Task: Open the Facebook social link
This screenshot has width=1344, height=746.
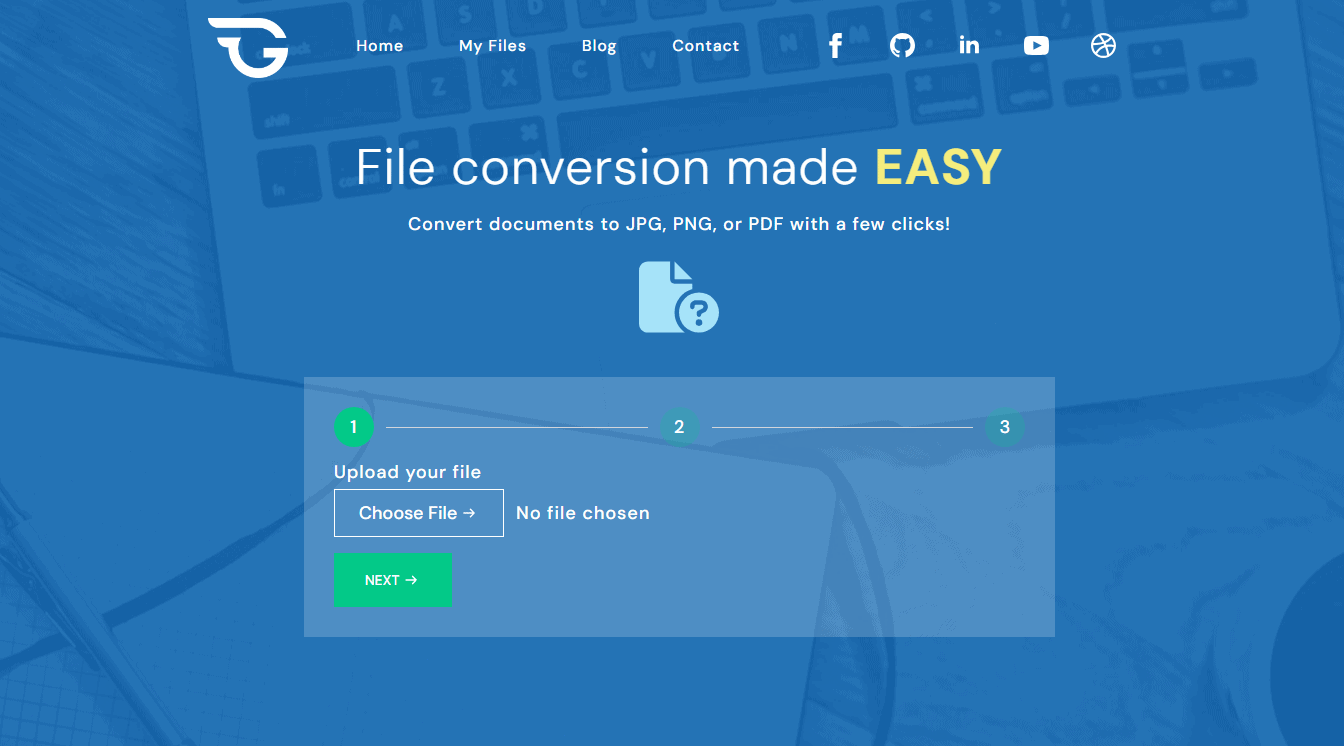Action: [836, 46]
